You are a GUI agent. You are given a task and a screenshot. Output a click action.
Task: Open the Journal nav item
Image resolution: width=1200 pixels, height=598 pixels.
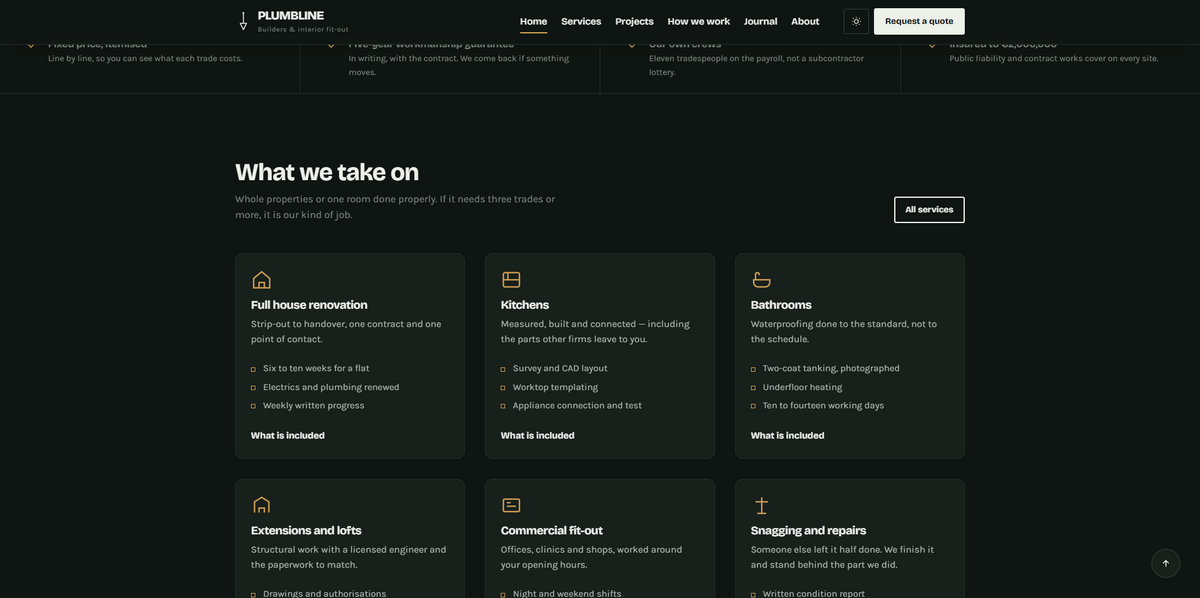point(760,21)
